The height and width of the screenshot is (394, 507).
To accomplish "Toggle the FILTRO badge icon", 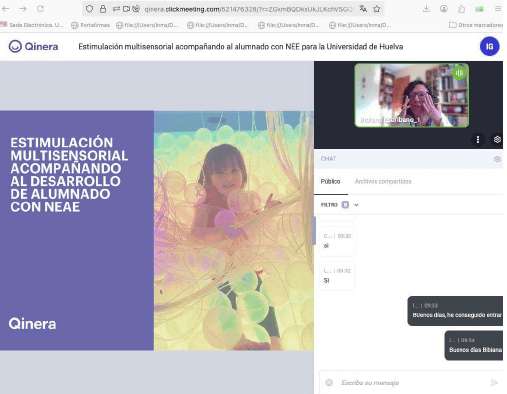I will click(x=345, y=205).
